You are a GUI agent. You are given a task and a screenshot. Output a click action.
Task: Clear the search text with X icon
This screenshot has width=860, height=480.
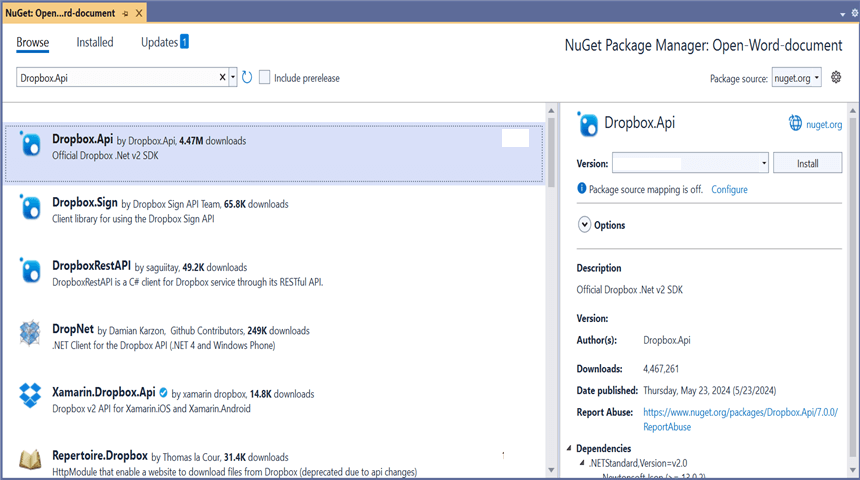222,77
